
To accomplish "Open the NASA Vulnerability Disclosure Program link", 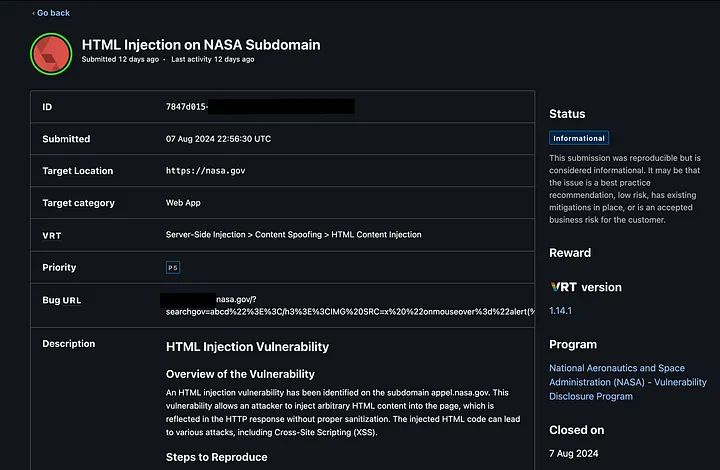I will [627, 382].
